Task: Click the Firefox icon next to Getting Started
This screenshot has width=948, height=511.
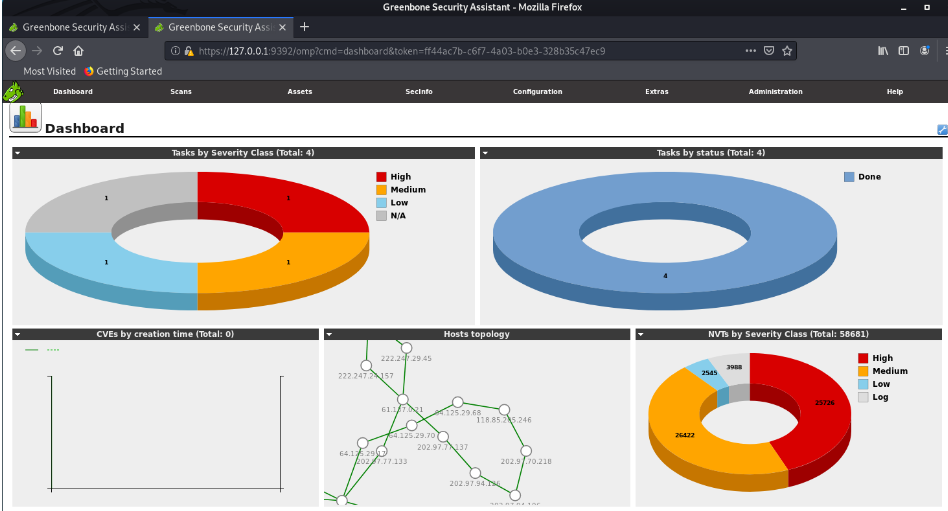Action: pyautogui.click(x=89, y=71)
